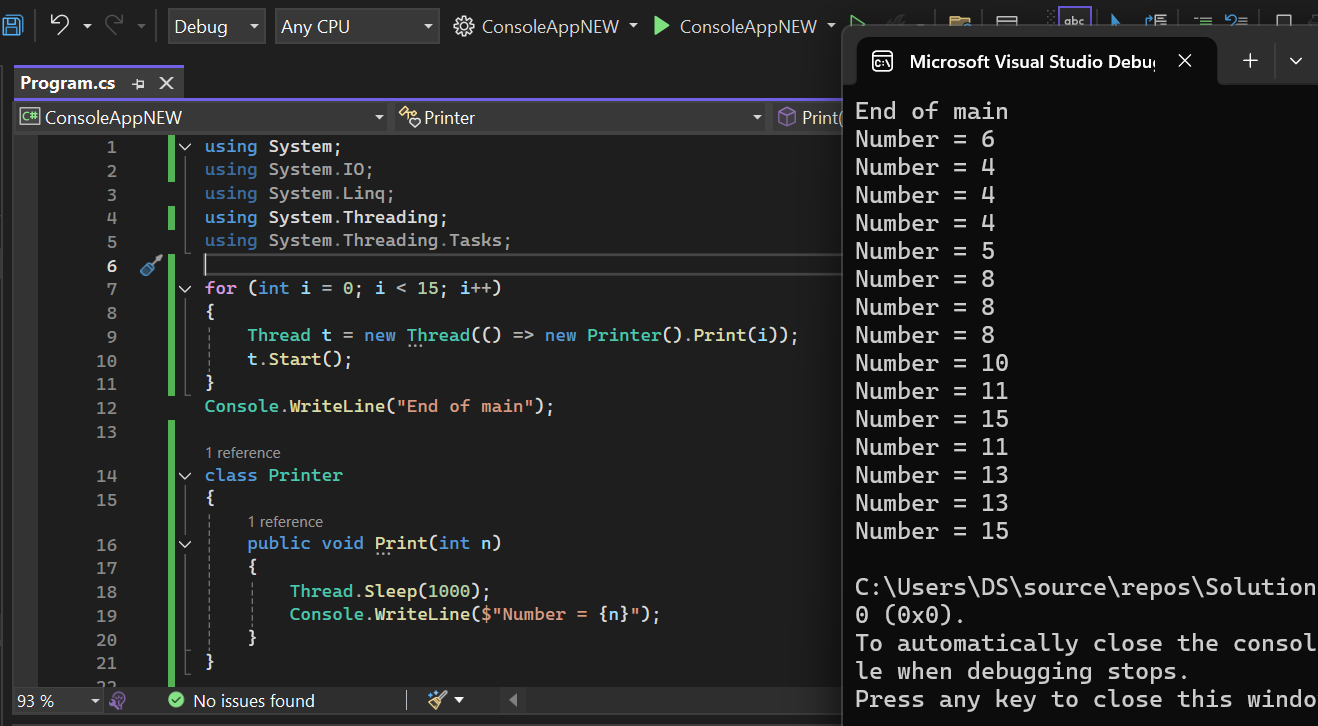Run code cleanup with the broom icon

pos(438,700)
